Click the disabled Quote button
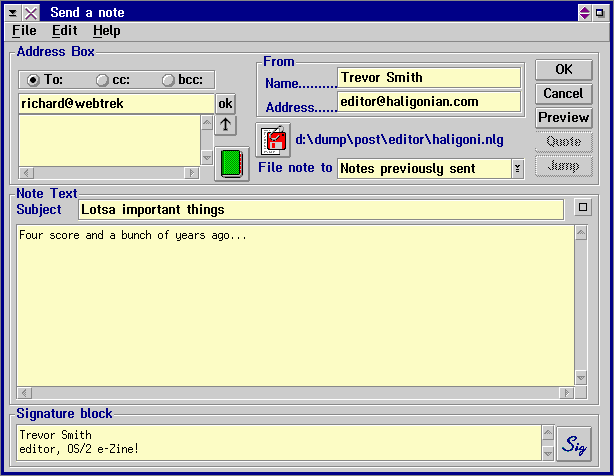The image size is (614, 476). [563, 142]
